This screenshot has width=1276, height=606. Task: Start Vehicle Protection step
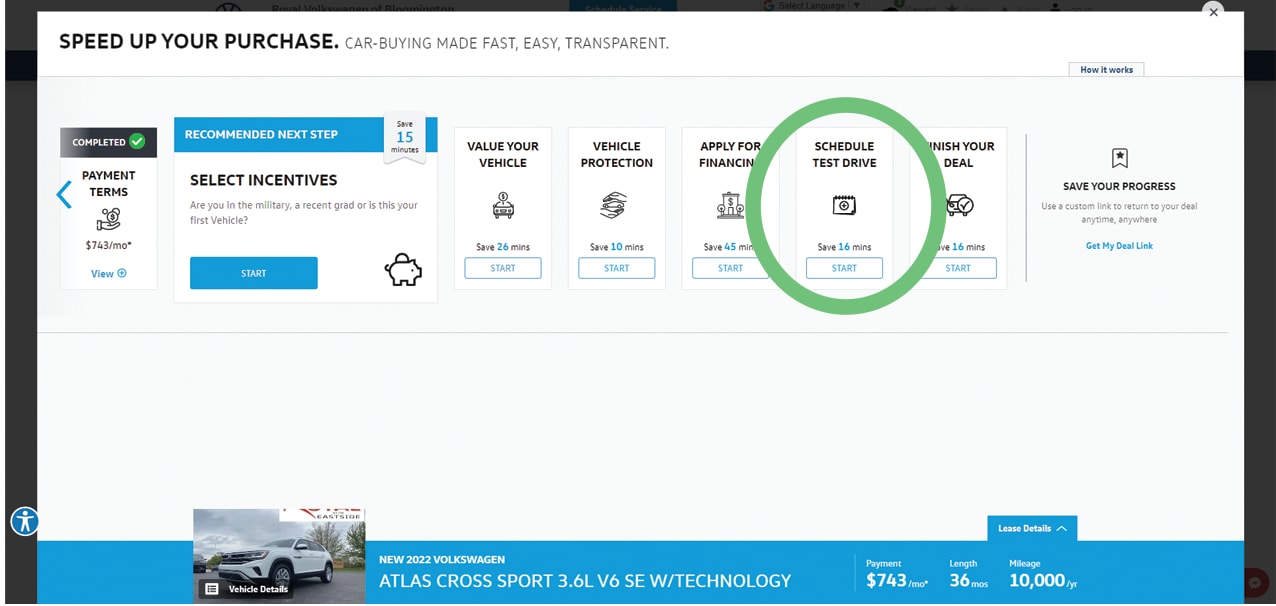click(617, 268)
